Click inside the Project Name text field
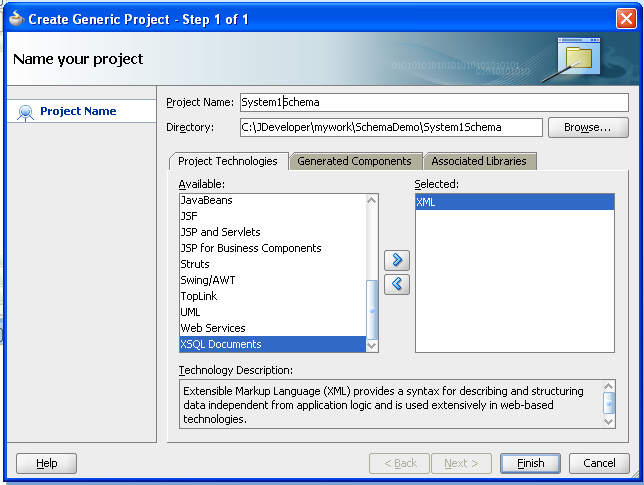644x485 pixels. tap(432, 102)
